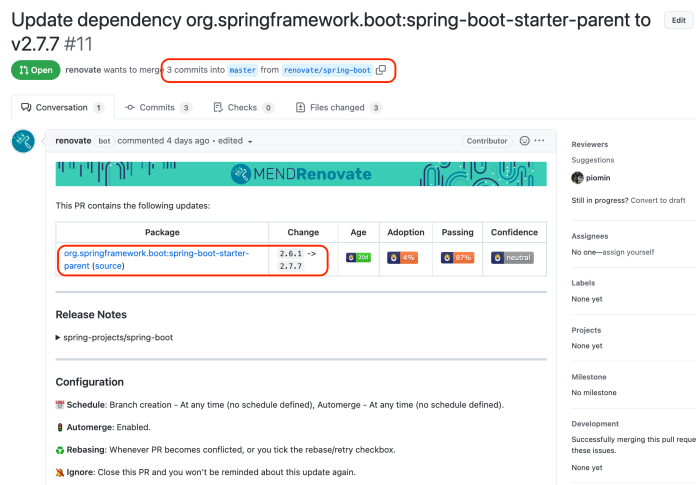Open the master branch link
Viewport: 696px width, 485px height.
click(242, 70)
